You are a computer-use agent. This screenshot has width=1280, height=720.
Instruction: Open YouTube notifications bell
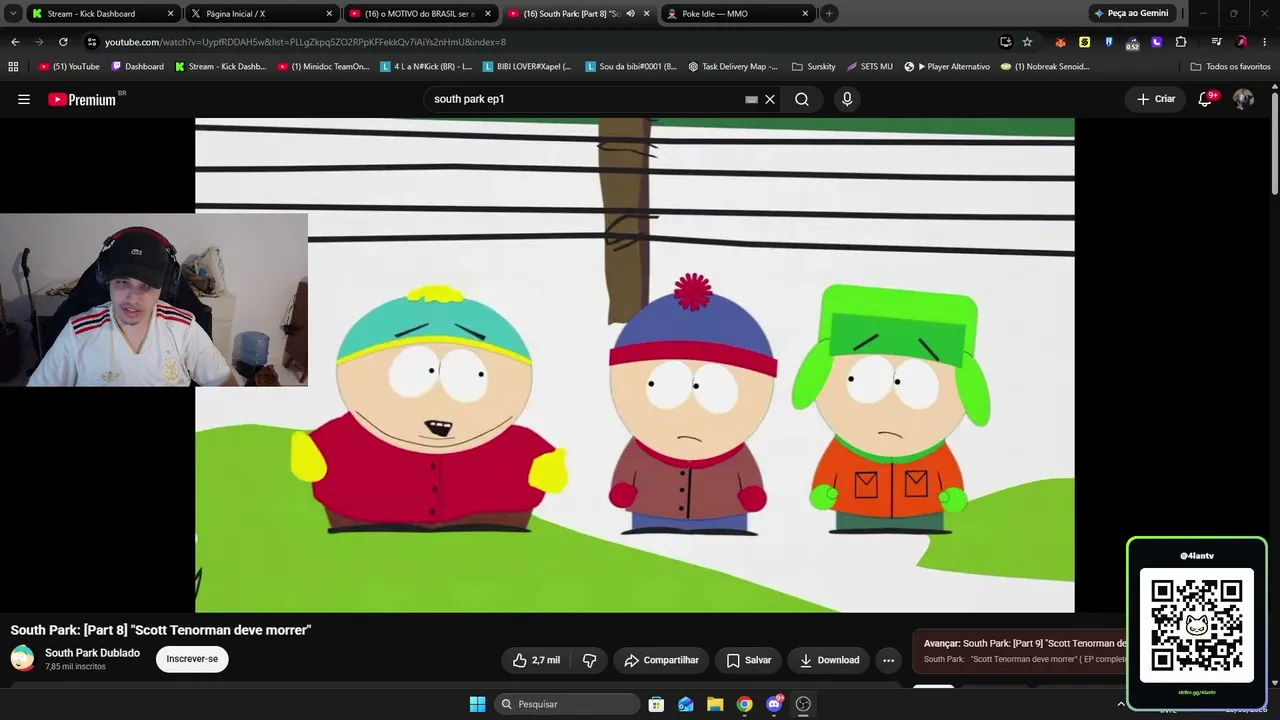click(x=1205, y=99)
